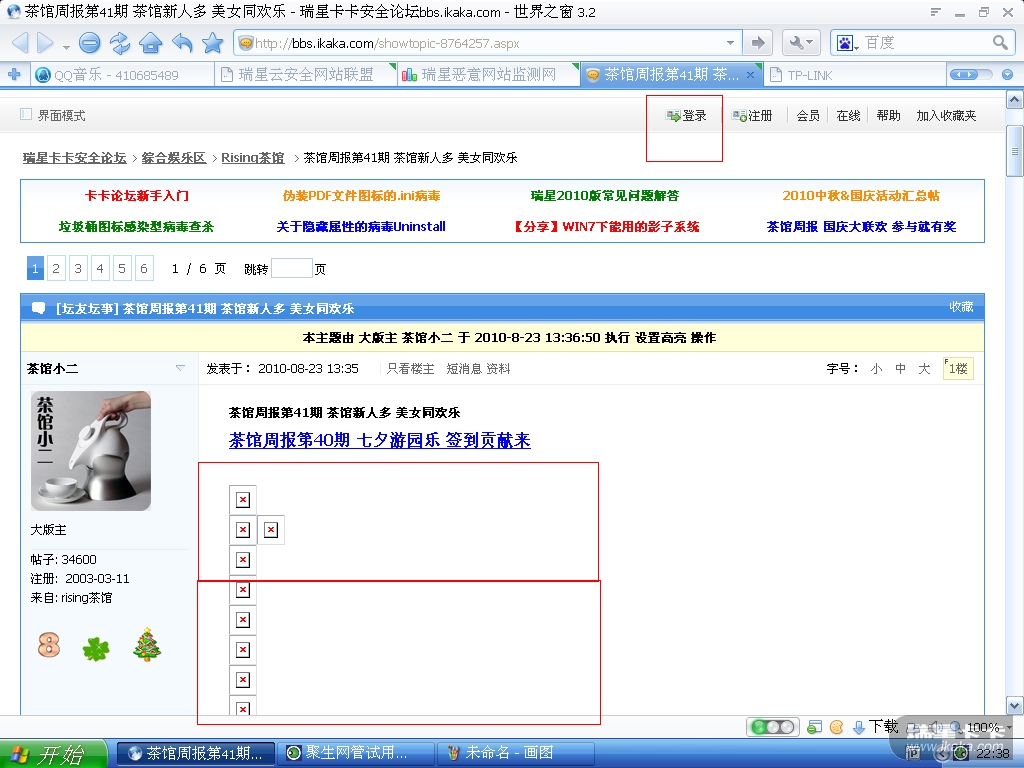
Task: Open the 帮助 help link
Action: click(888, 116)
